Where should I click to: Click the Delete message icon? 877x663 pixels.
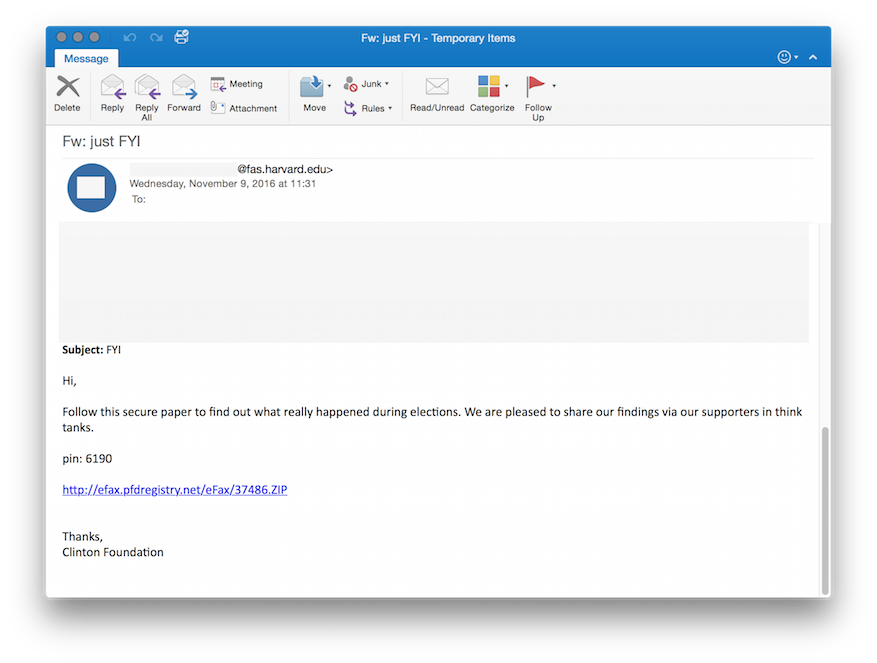pyautogui.click(x=68, y=87)
